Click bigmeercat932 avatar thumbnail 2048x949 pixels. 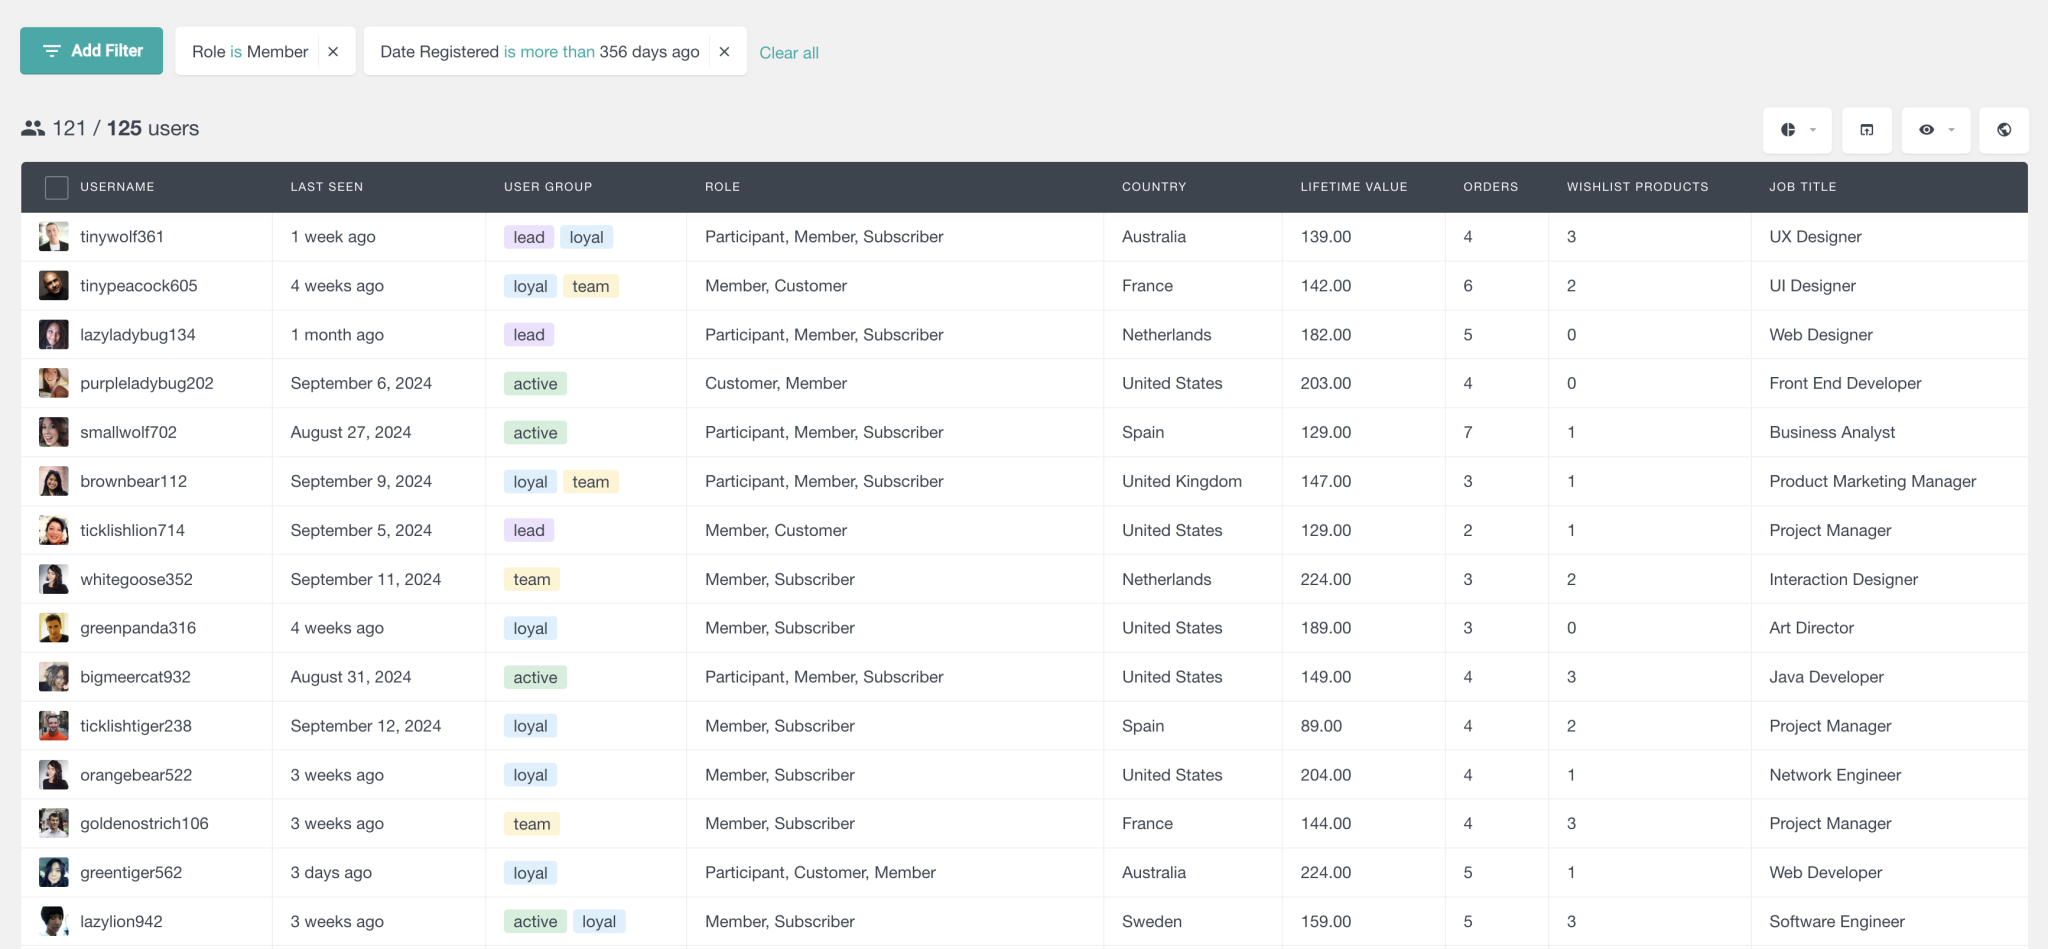click(x=54, y=677)
